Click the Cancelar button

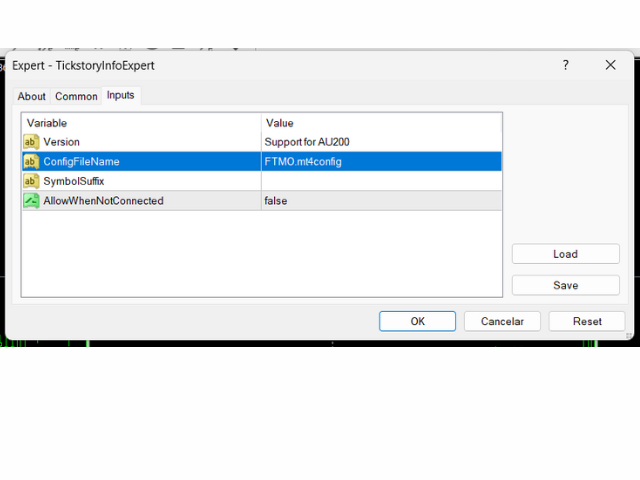[x=502, y=321]
